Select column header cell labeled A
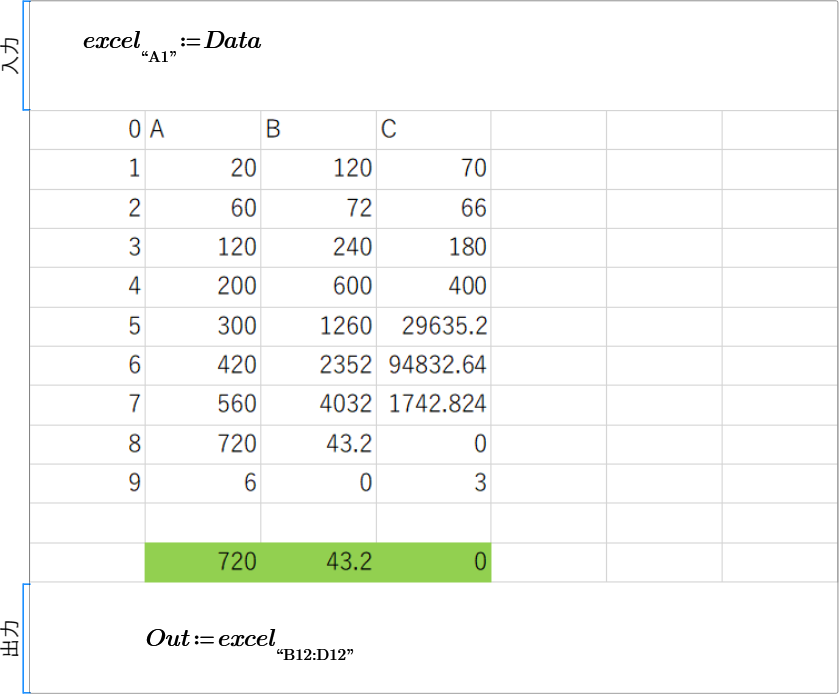This screenshot has height=694, width=839. pos(203,130)
